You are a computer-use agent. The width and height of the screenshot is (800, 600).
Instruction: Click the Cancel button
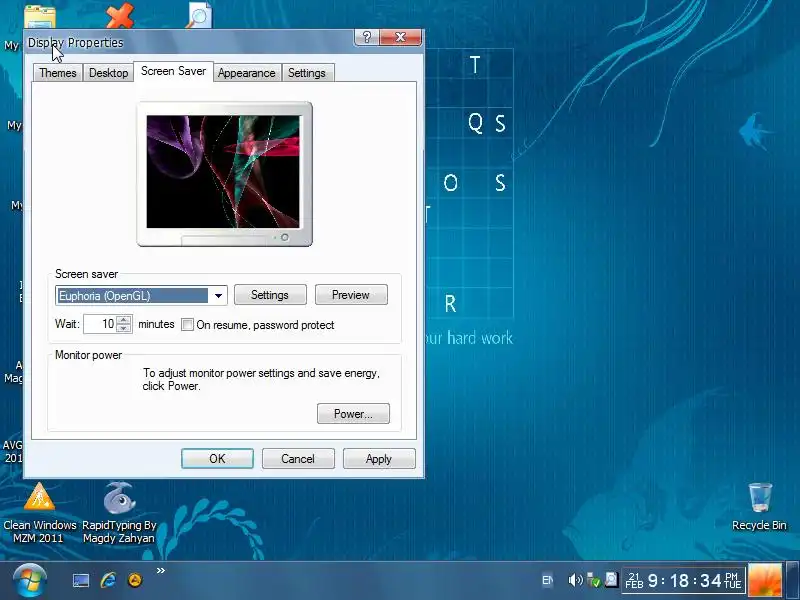click(298, 459)
